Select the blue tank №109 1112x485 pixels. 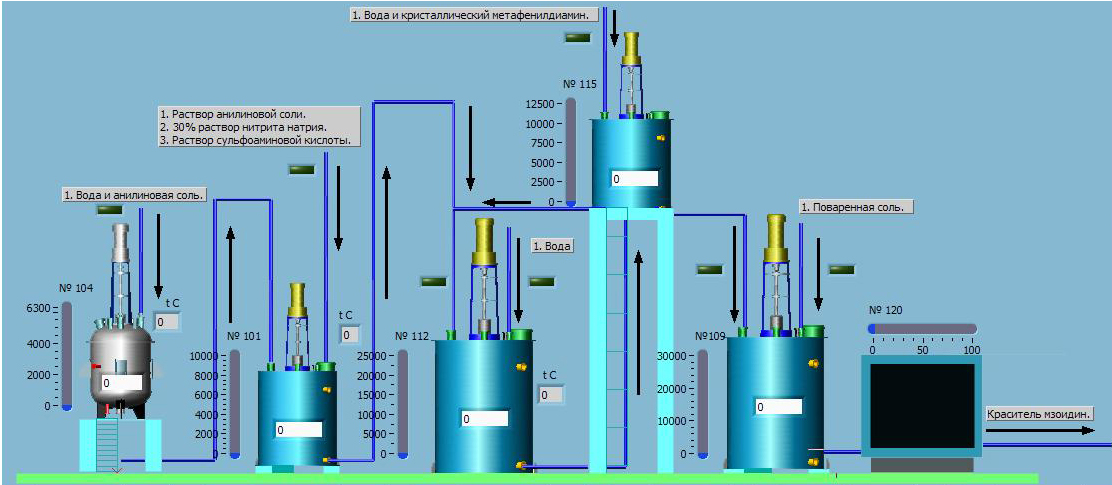(775, 402)
